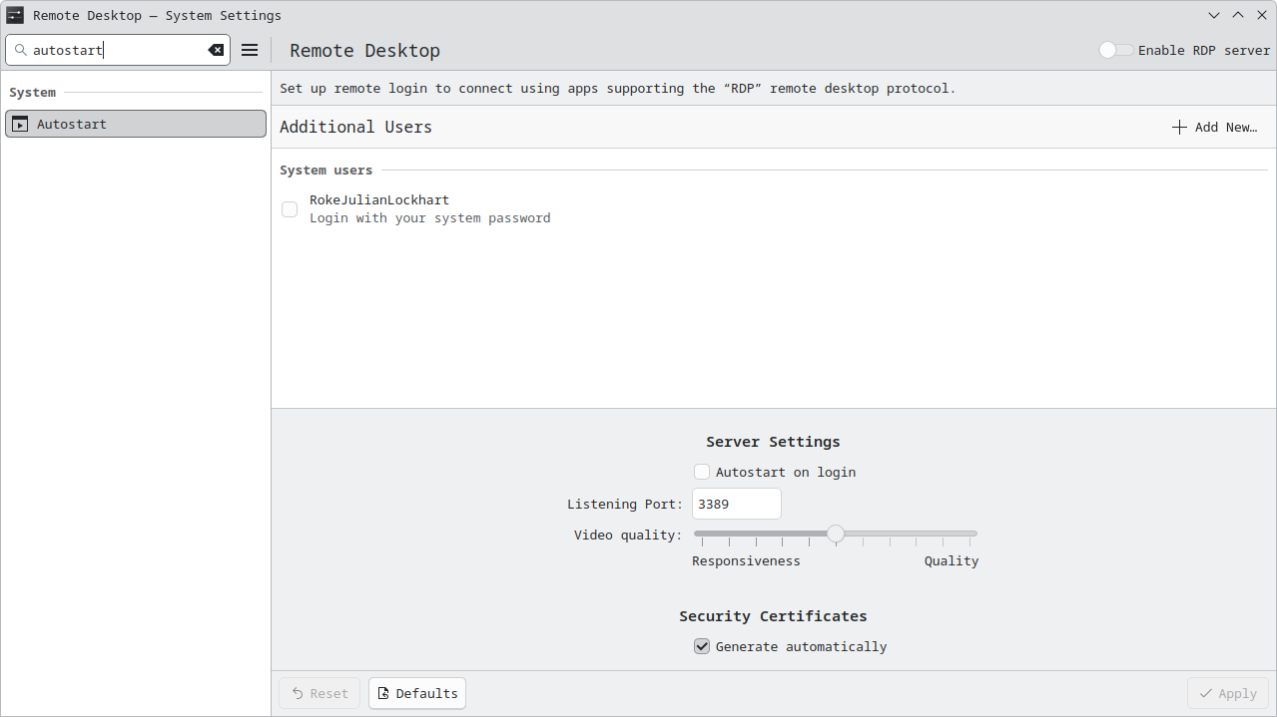Screen dimensions: 1277x717
Task: Minimize the System Settings window
Action: [1214, 15]
